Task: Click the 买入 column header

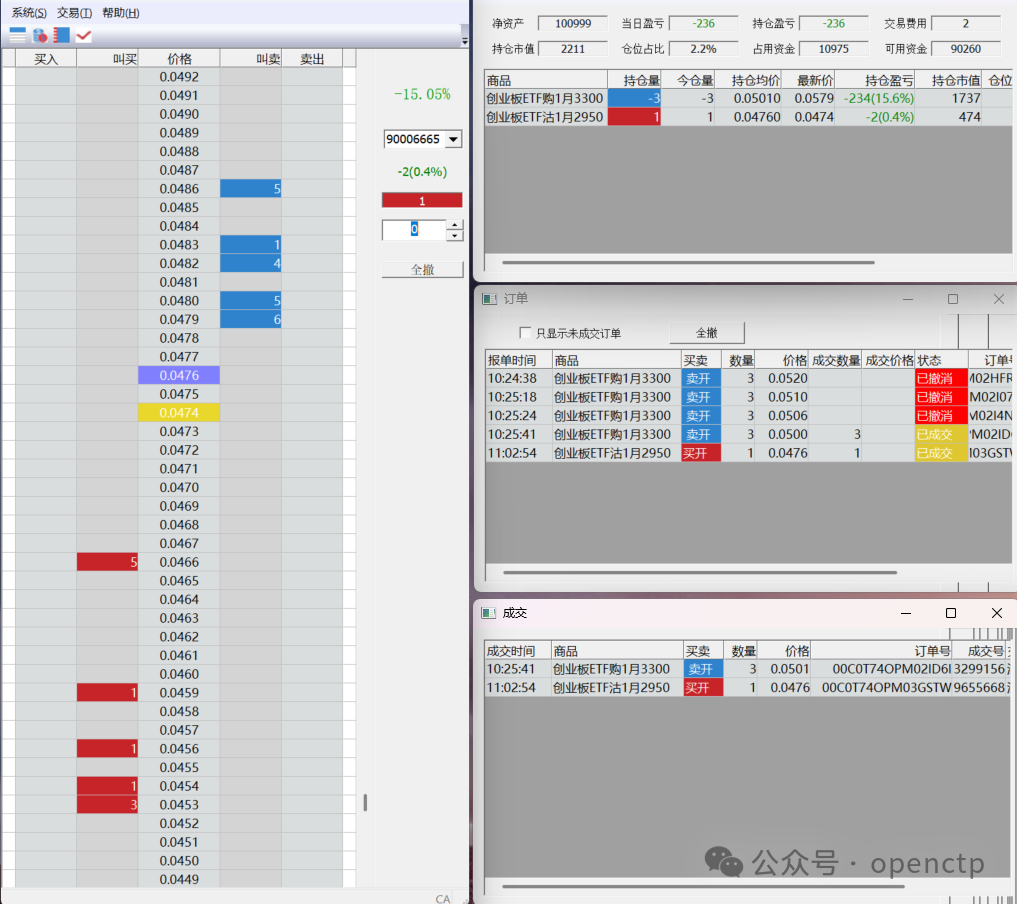Action: pyautogui.click(x=46, y=59)
